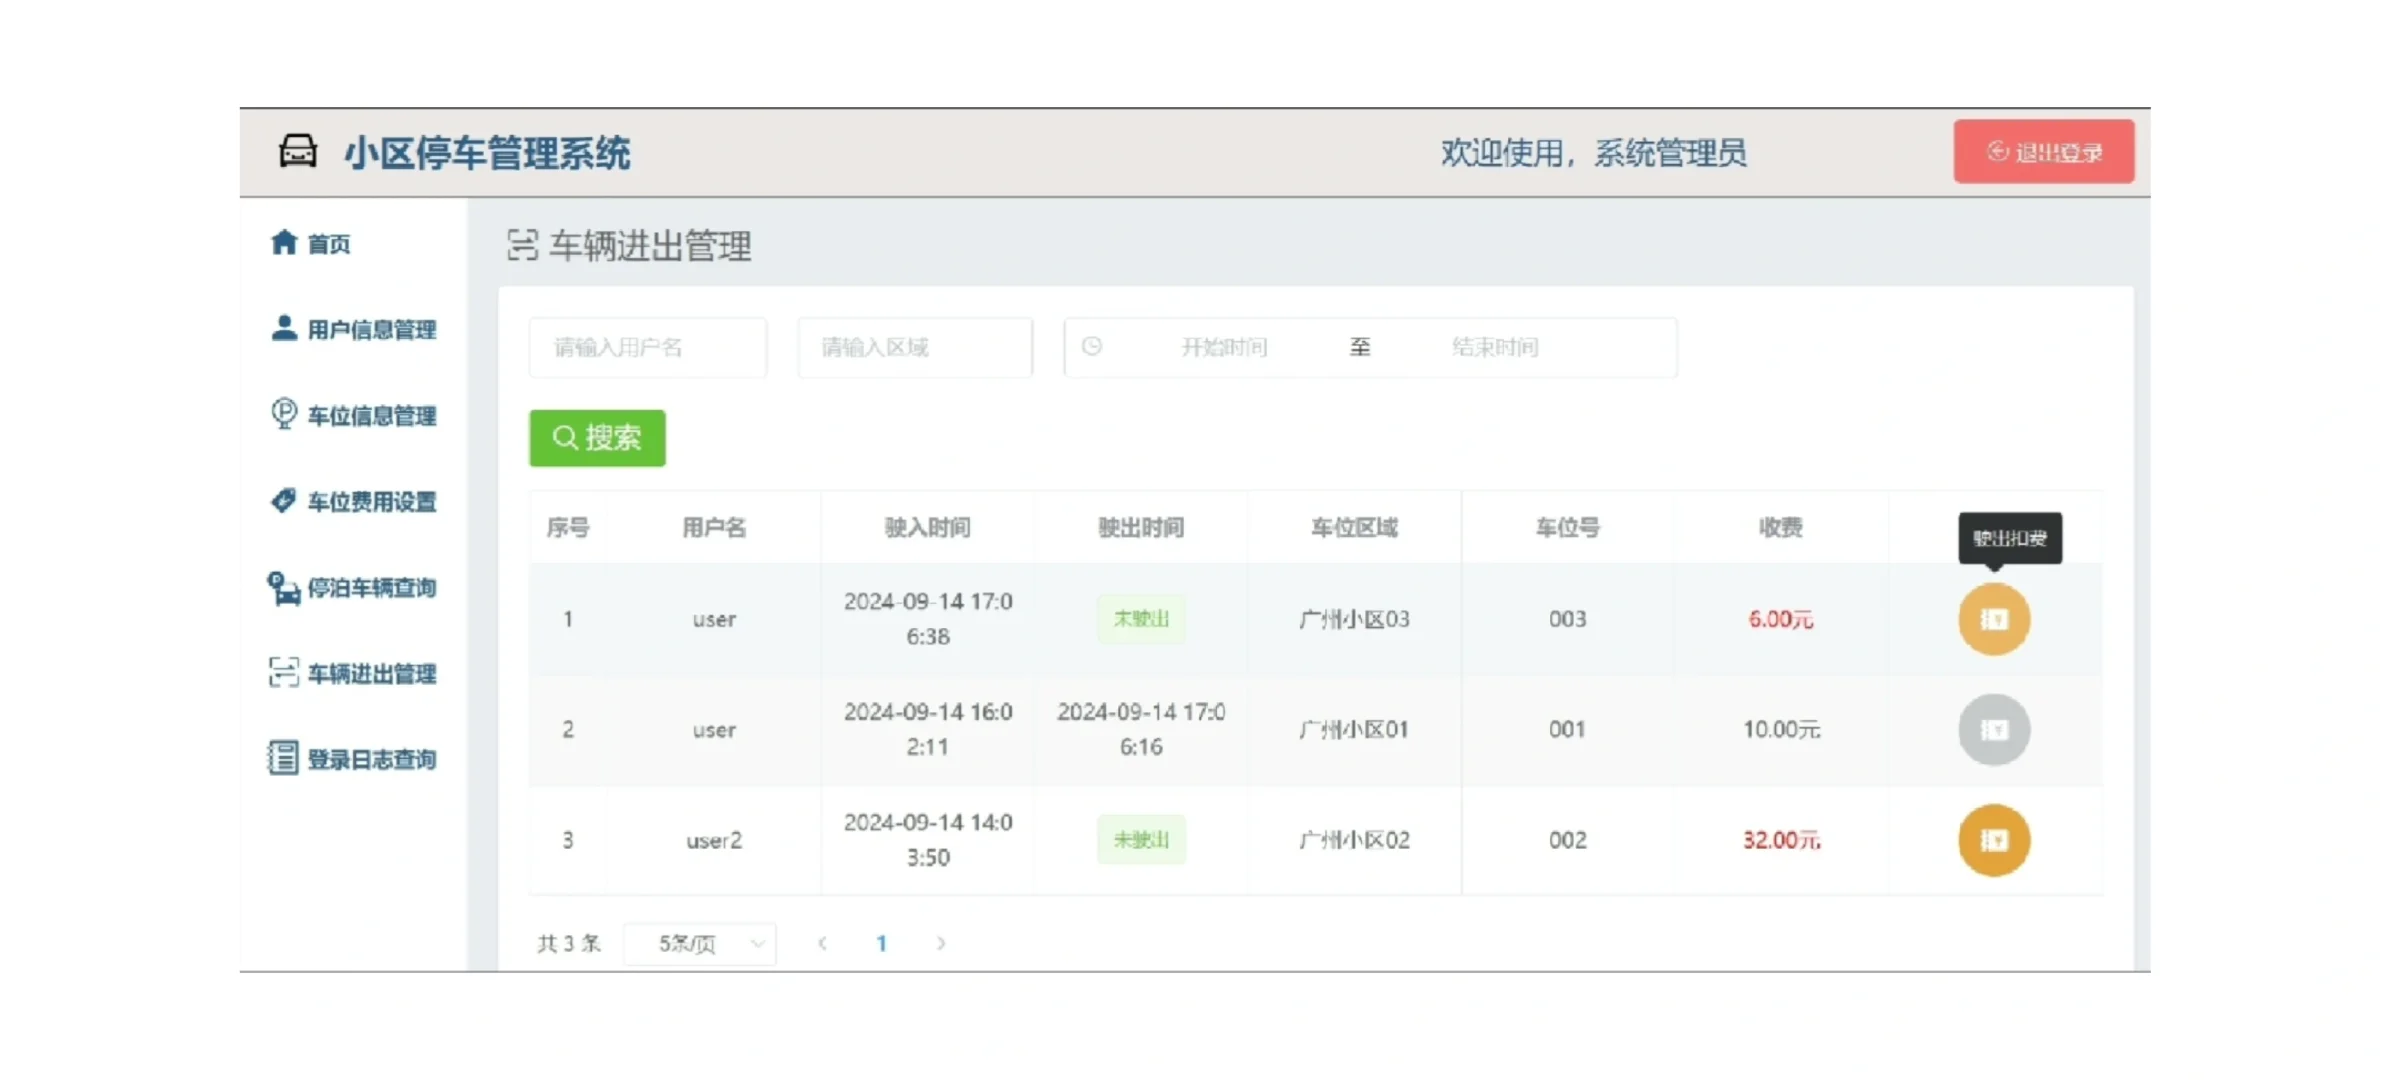Focus the 请输入用户名 input field
Screen dimensions: 2390x1080
pyautogui.click(x=648, y=347)
